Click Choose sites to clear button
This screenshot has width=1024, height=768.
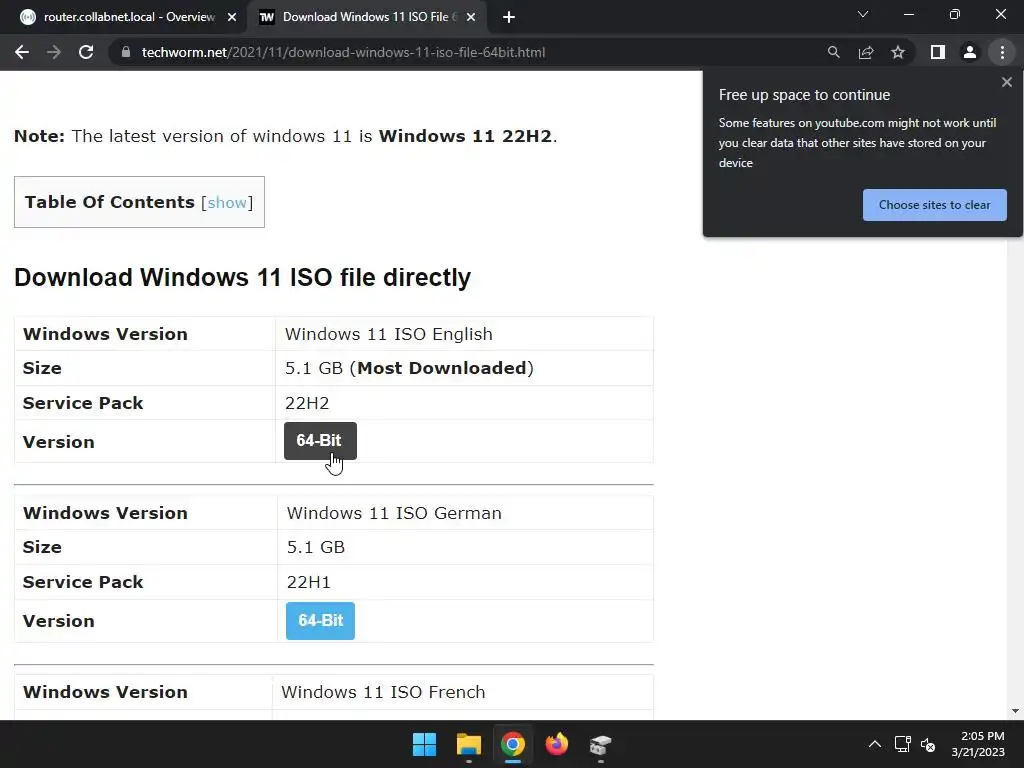(x=935, y=205)
